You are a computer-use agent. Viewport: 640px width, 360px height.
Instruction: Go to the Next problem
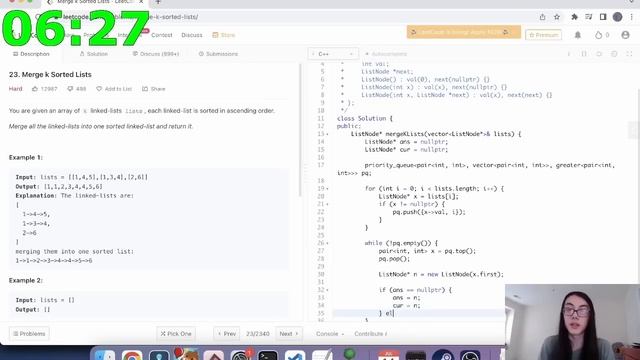(289, 333)
